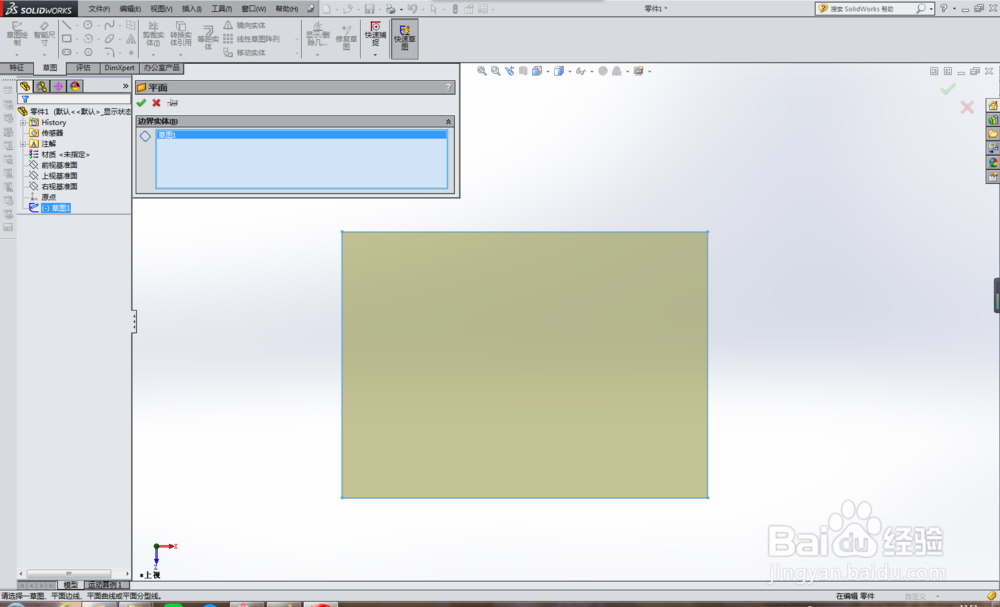This screenshot has height=607, width=1000.
Task: Confirm the plane with green checkmark in PropertyManager
Action: point(141,103)
